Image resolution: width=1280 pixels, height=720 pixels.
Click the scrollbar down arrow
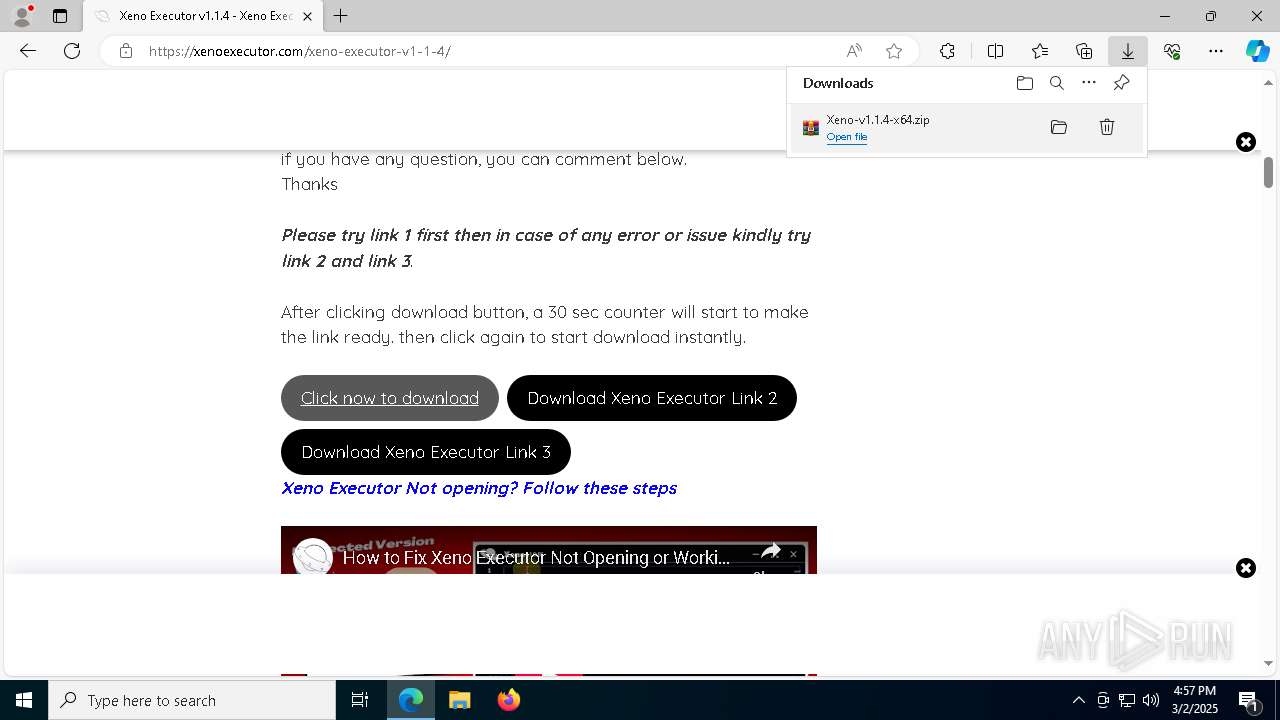click(x=1268, y=663)
